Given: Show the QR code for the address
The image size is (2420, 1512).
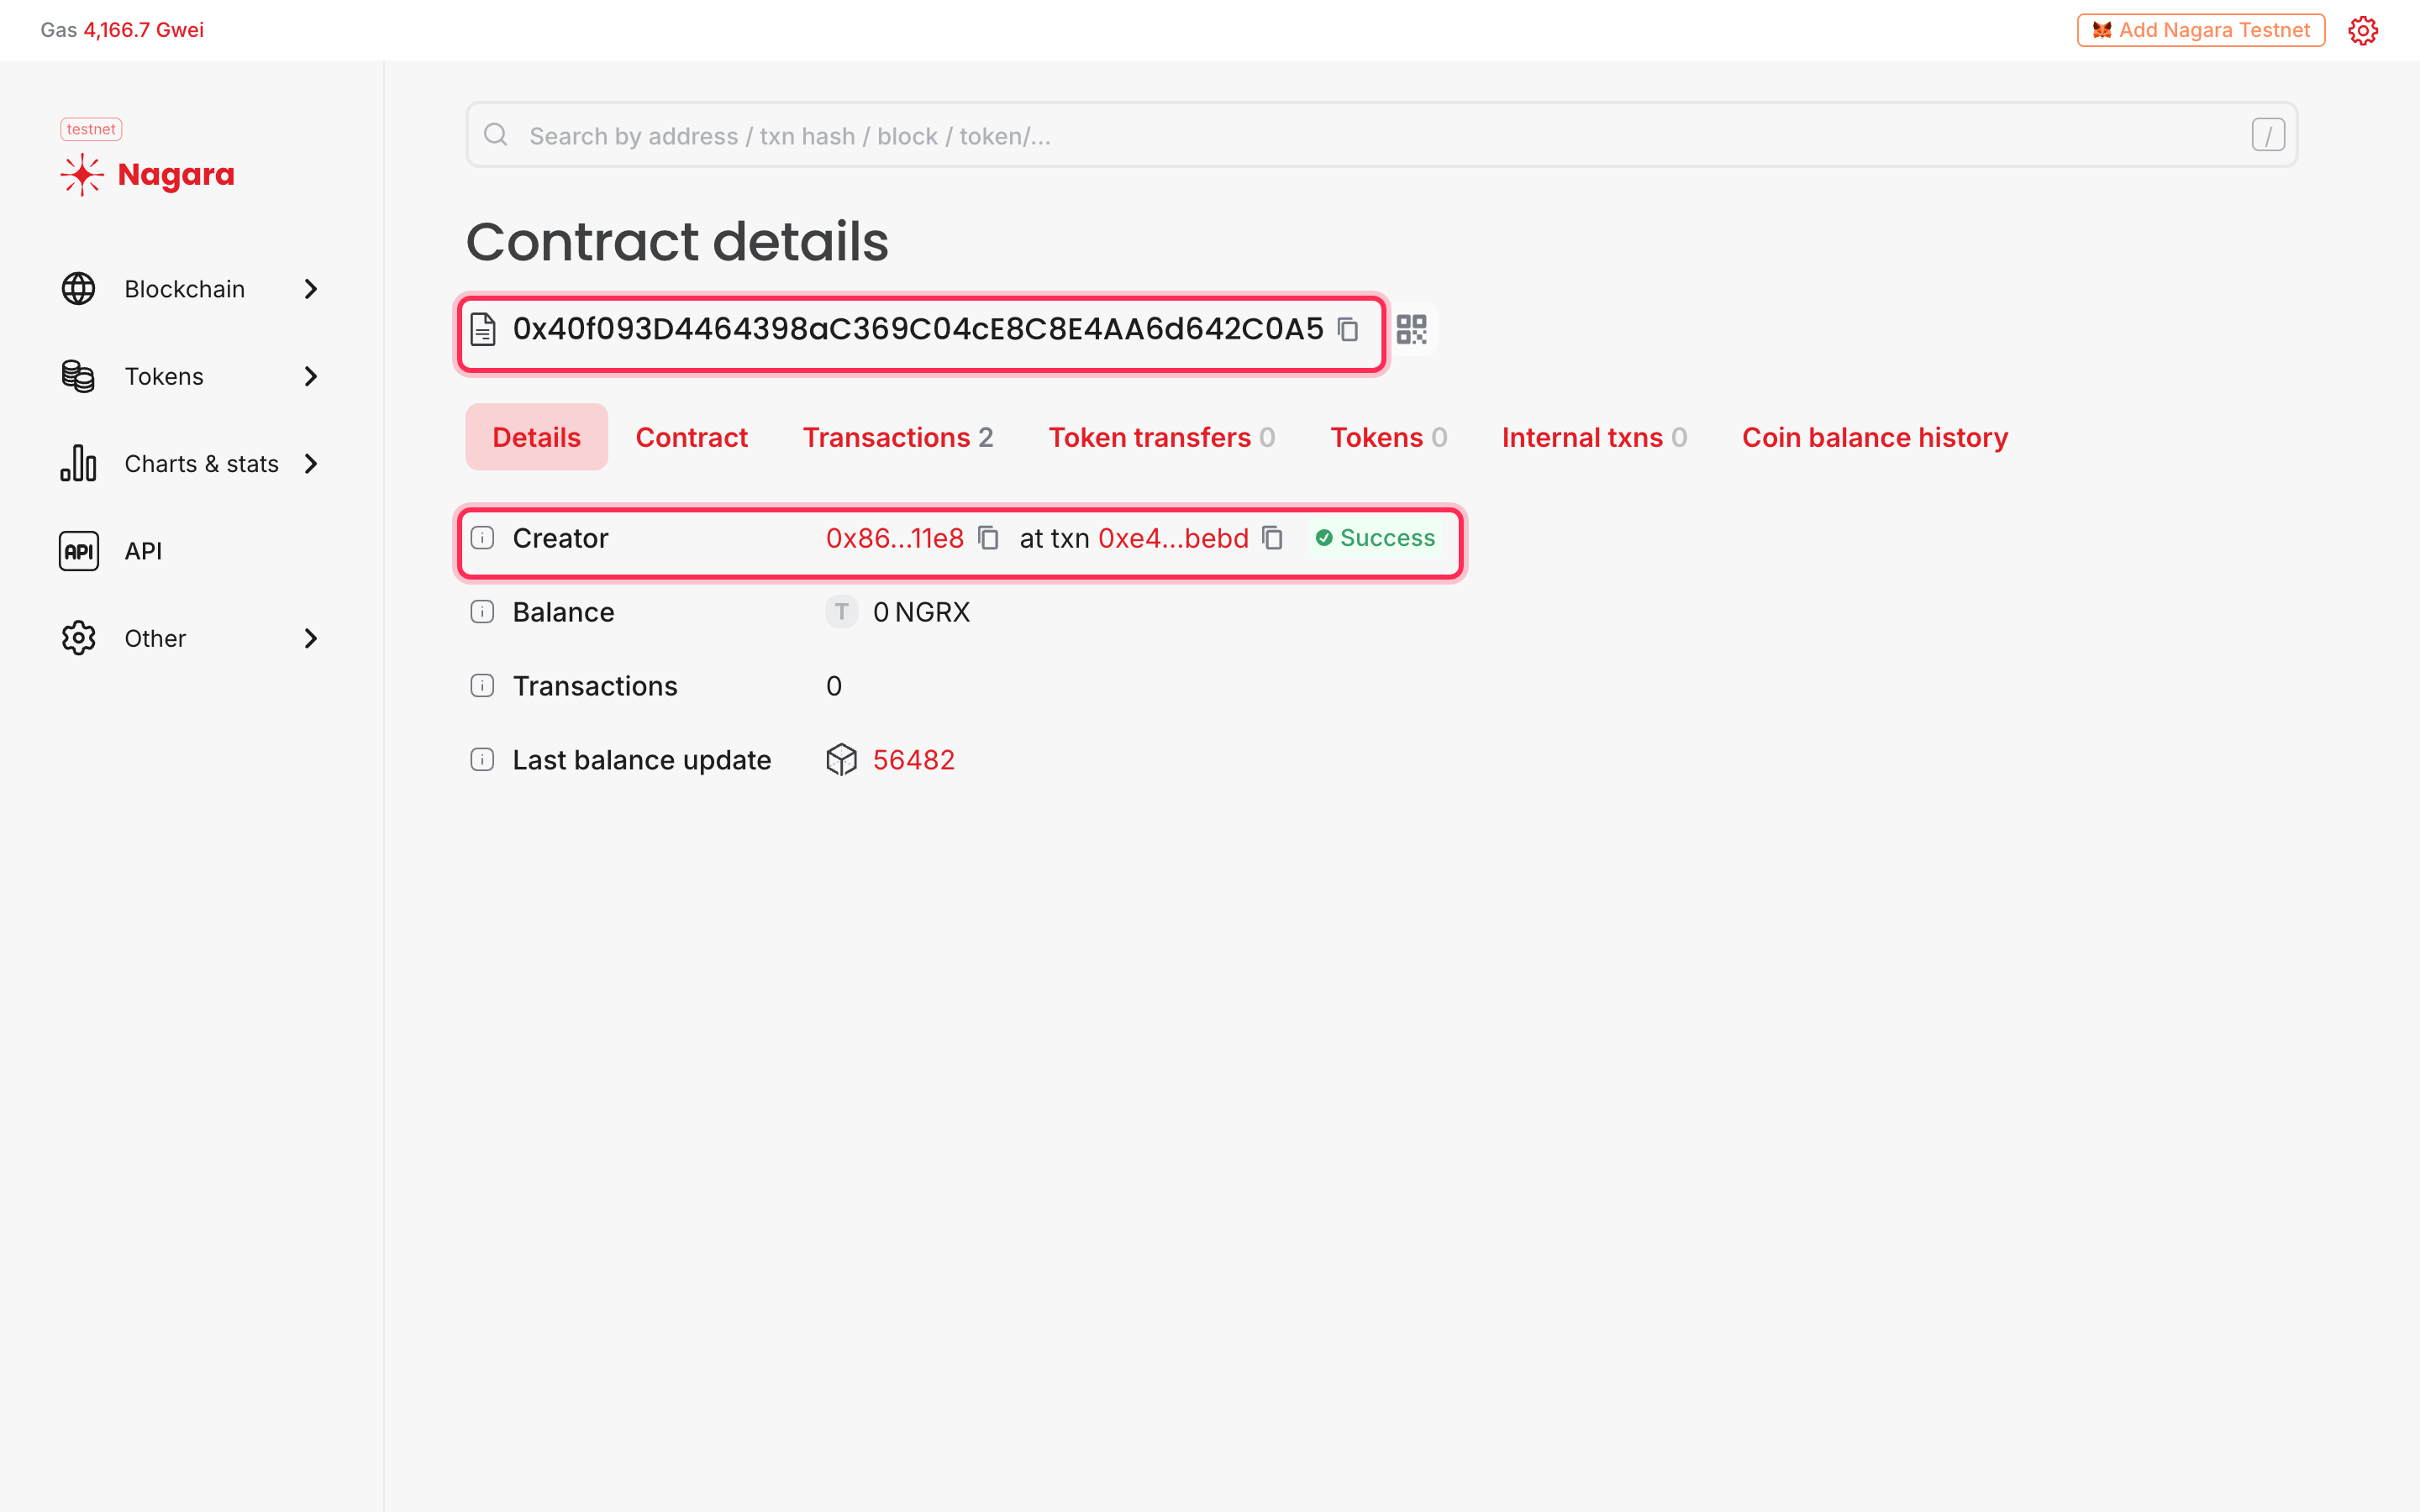Looking at the screenshot, I should pyautogui.click(x=1411, y=329).
